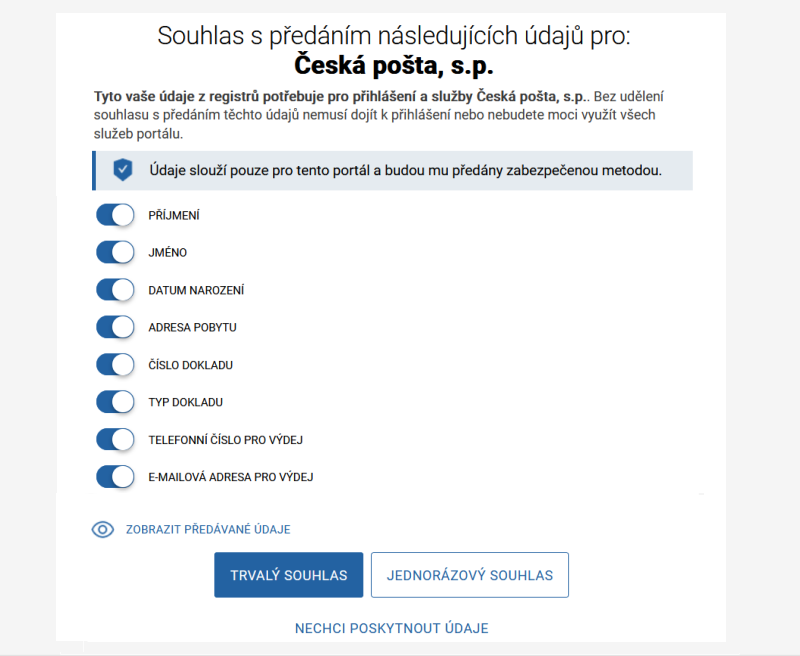Disable ADRESA POBYTU data sharing
The width and height of the screenshot is (800, 656).
click(115, 327)
